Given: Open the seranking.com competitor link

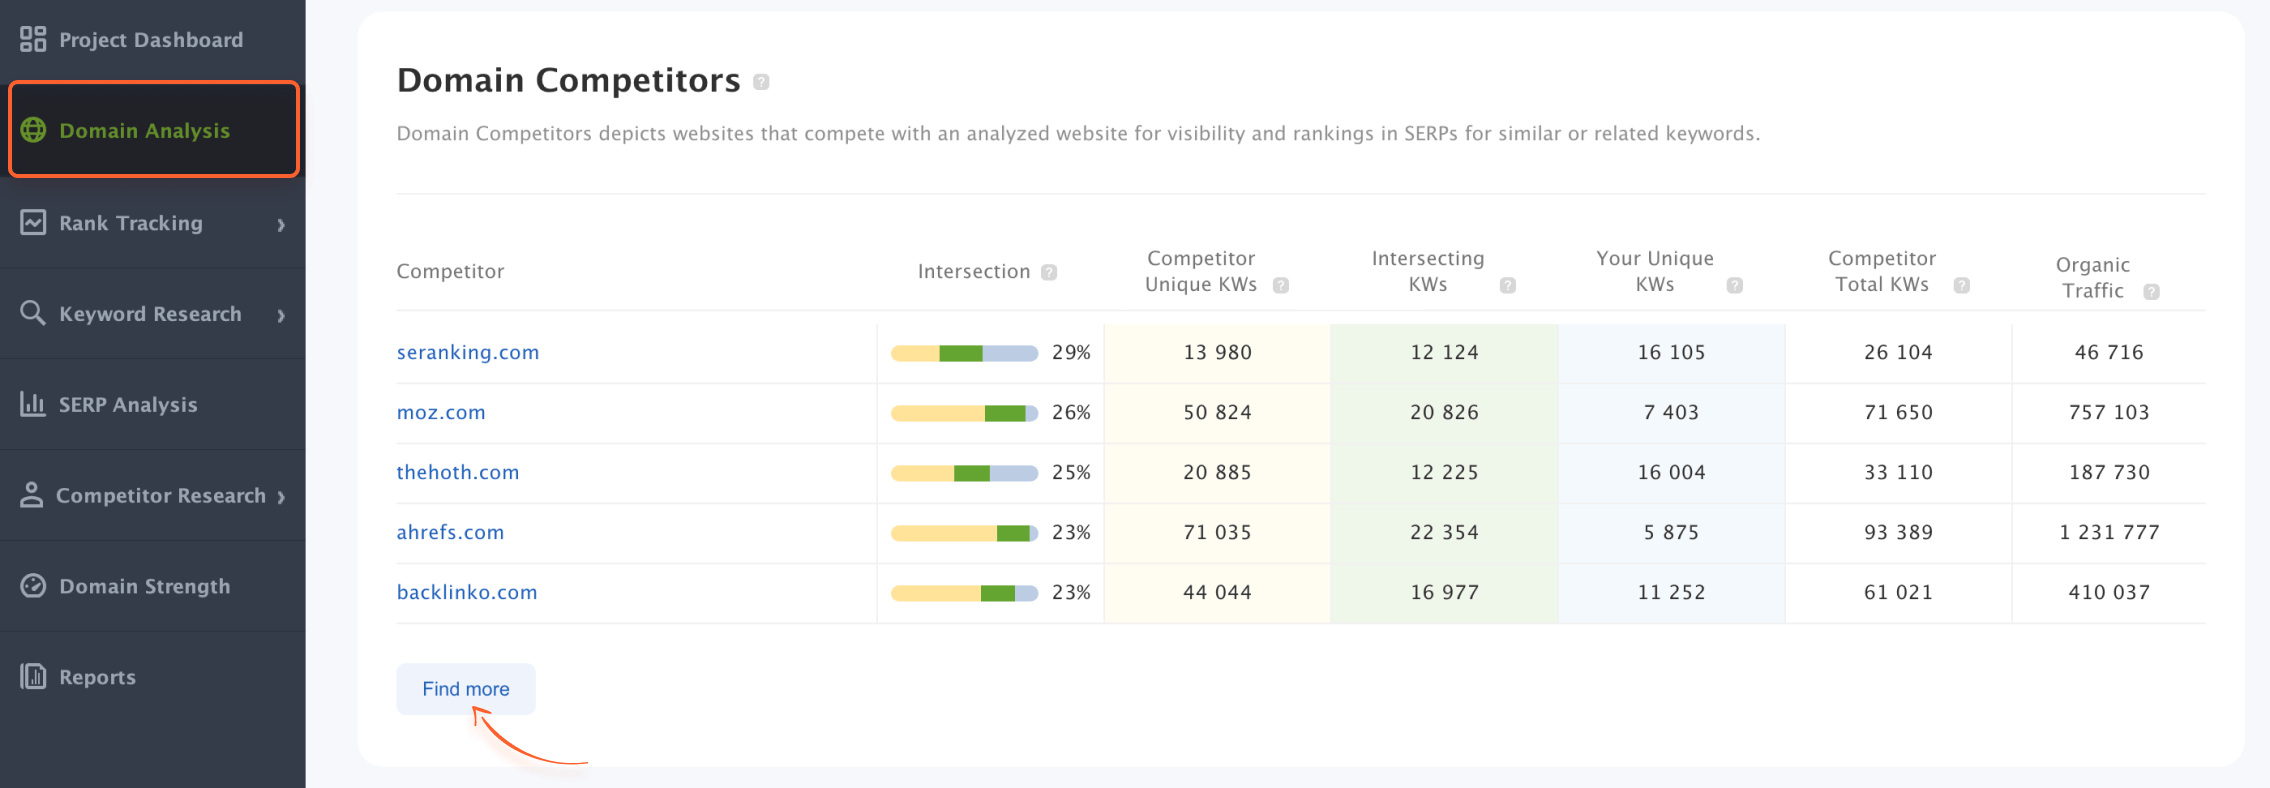Looking at the screenshot, I should (x=468, y=352).
